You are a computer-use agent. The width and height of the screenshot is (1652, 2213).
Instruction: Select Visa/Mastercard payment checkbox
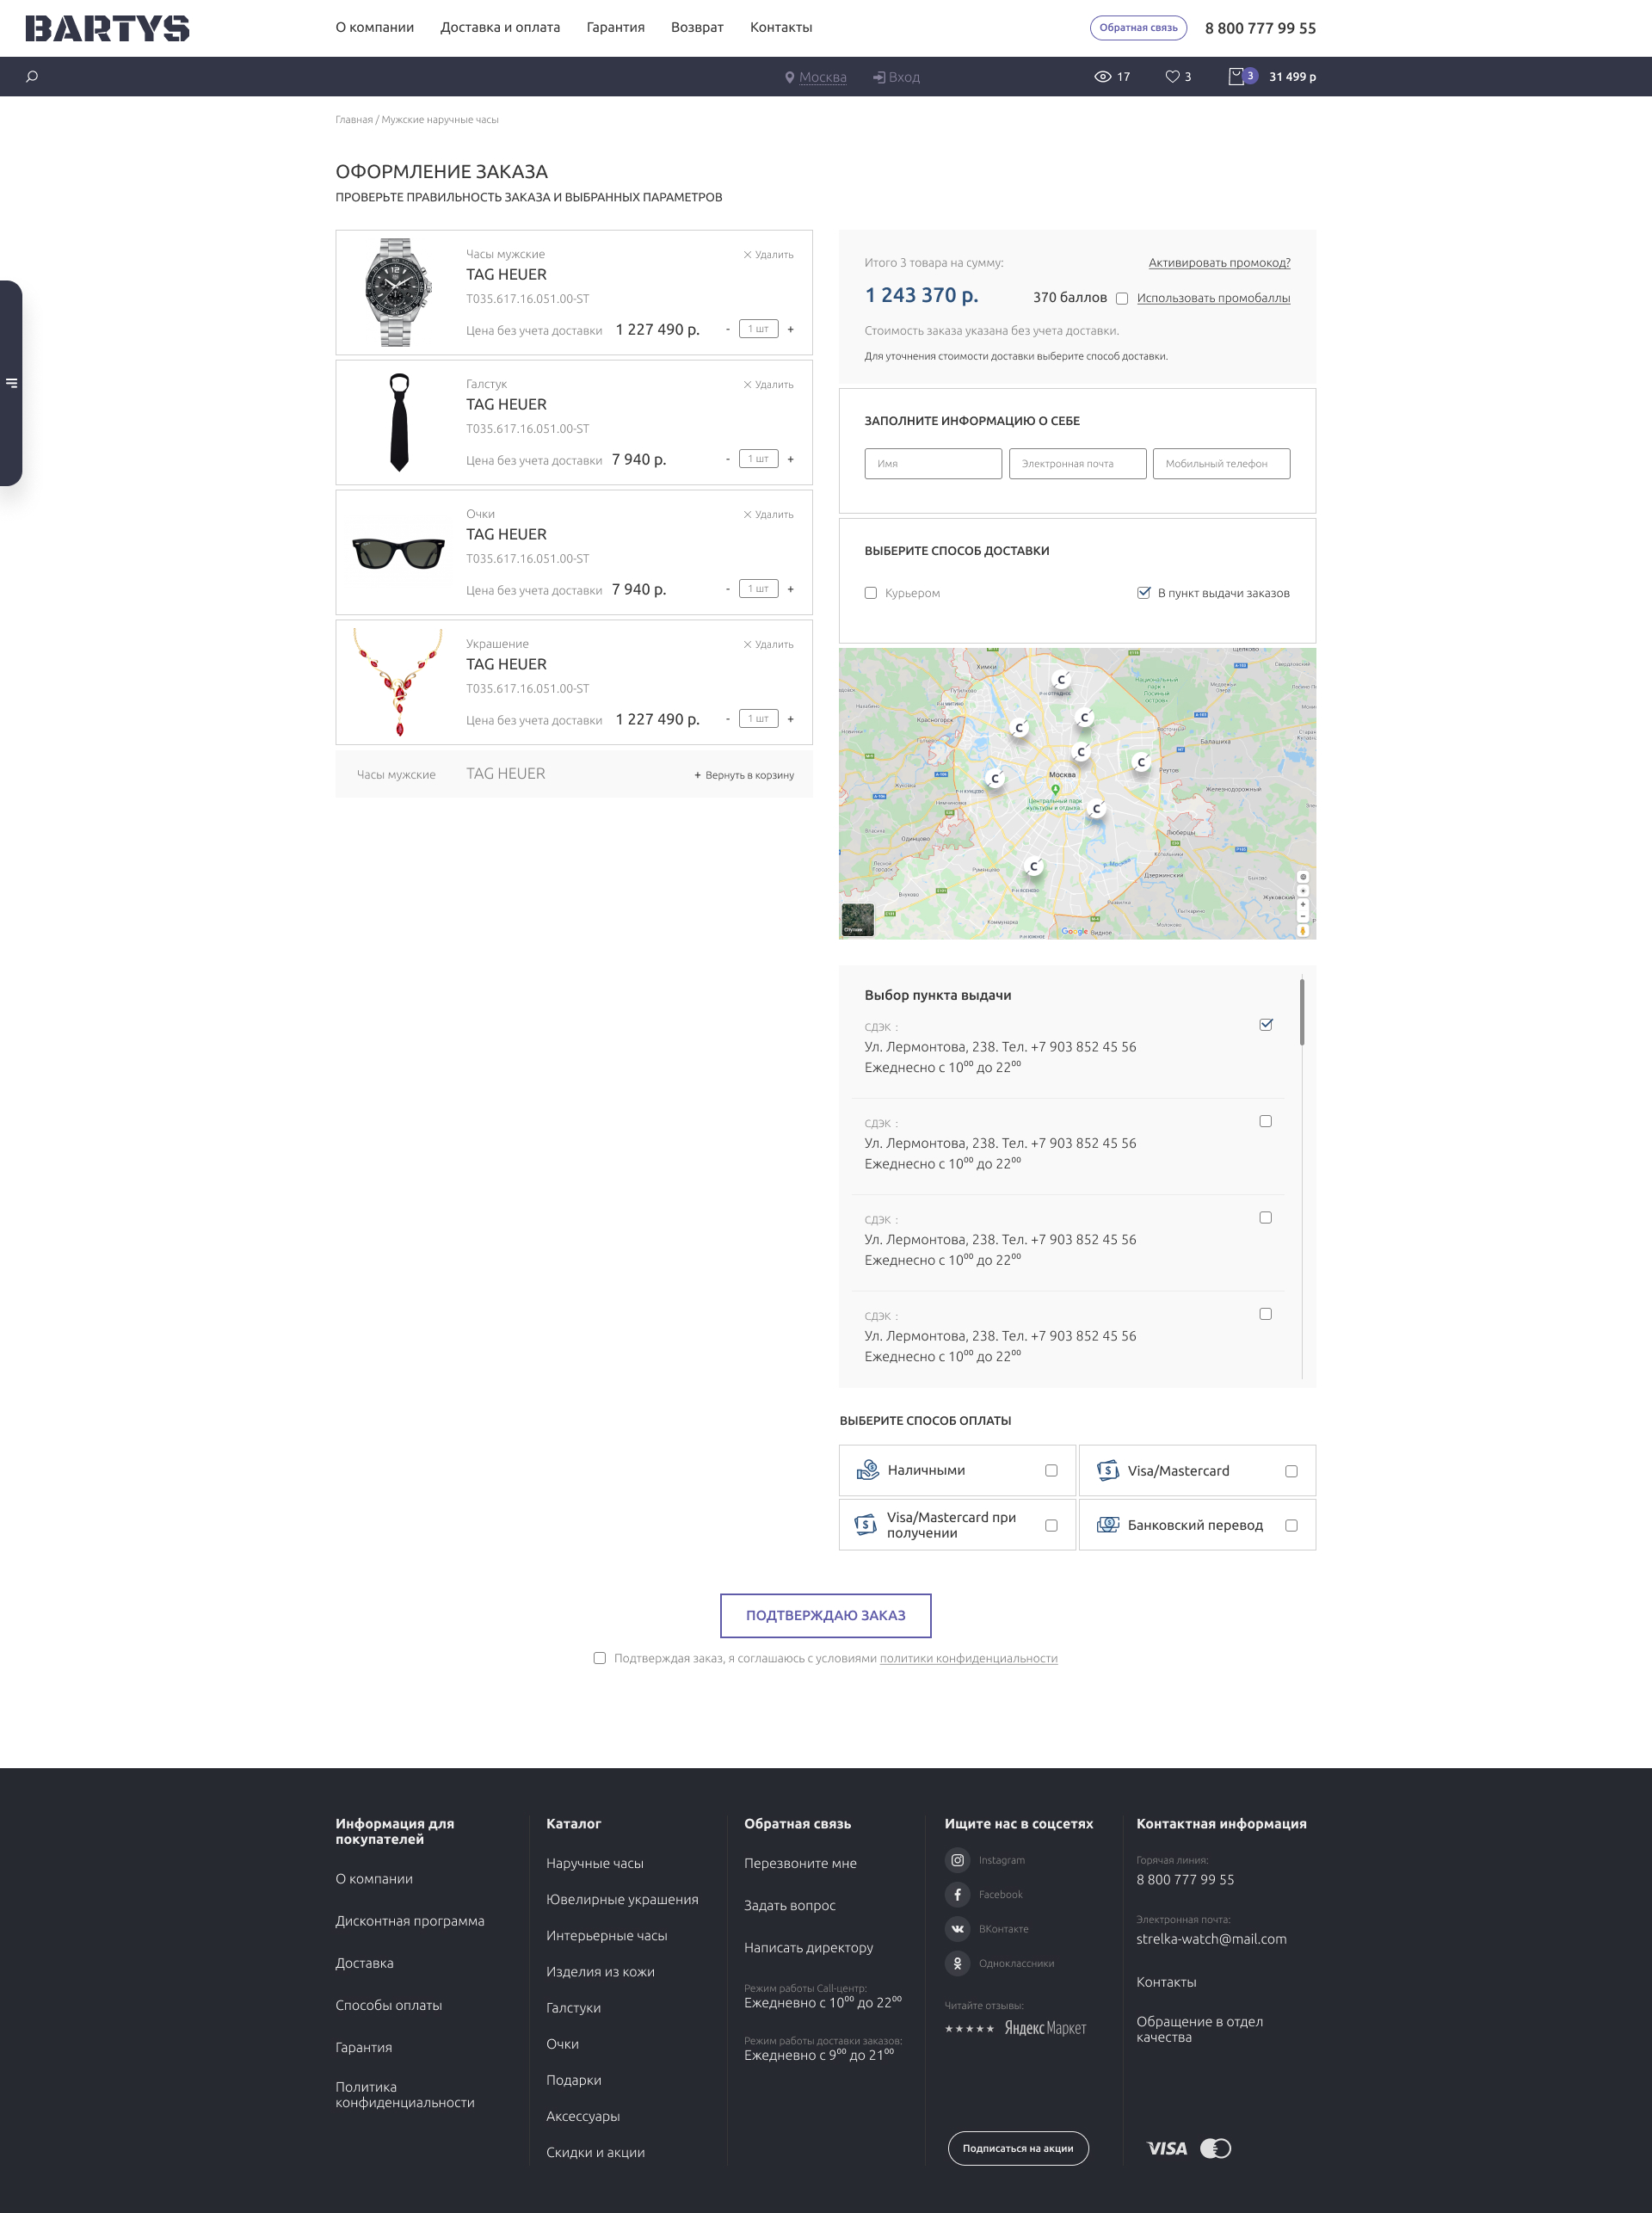click(1291, 1471)
